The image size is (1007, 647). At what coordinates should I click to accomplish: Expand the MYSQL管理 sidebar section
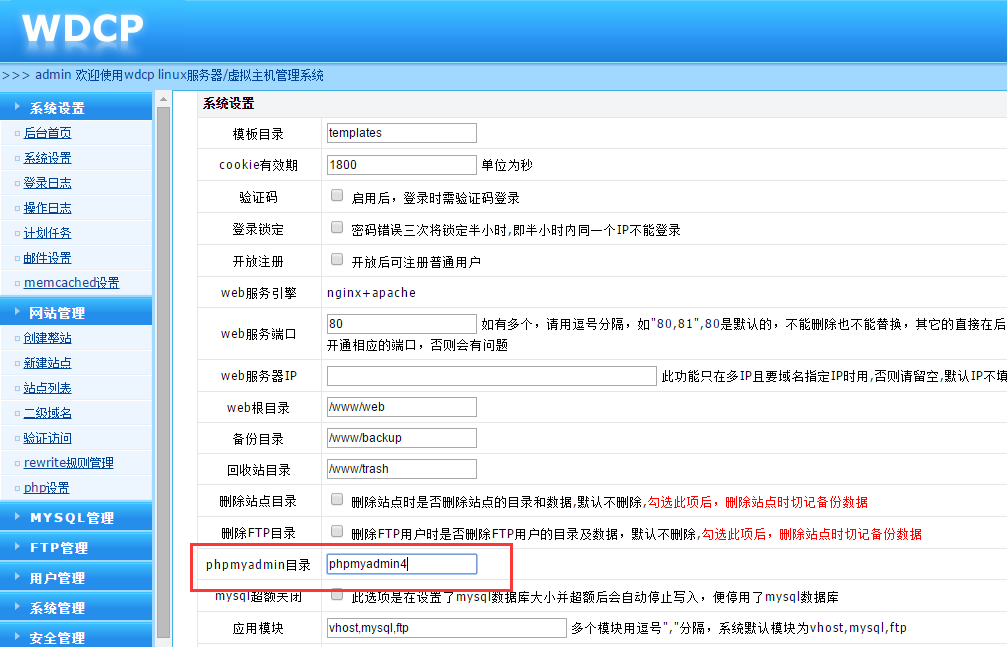pos(71,518)
